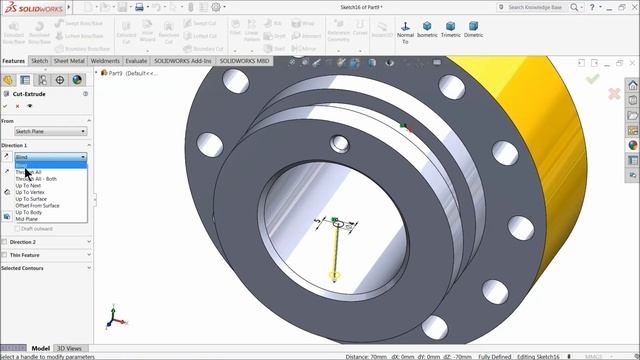Choose Up To Surface option
The height and width of the screenshot is (360, 640).
(x=31, y=199)
